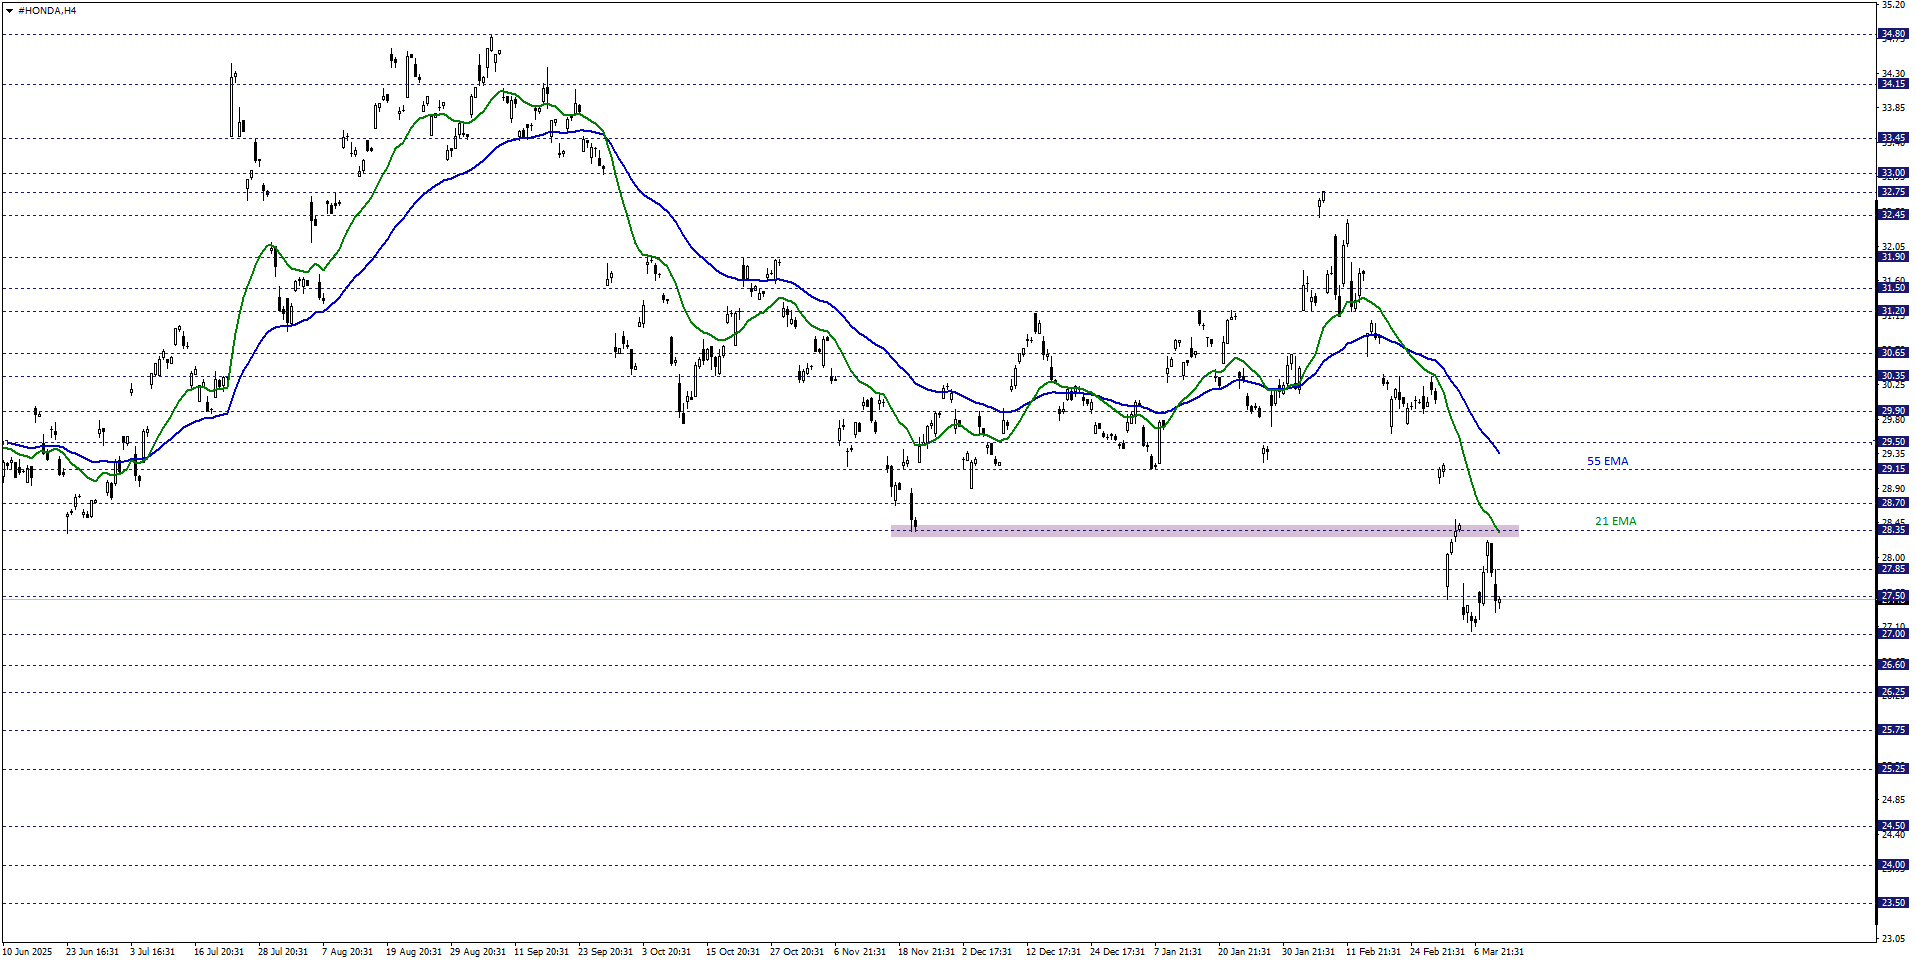Click the 10 Jun 2025 date label

pyautogui.click(x=28, y=952)
